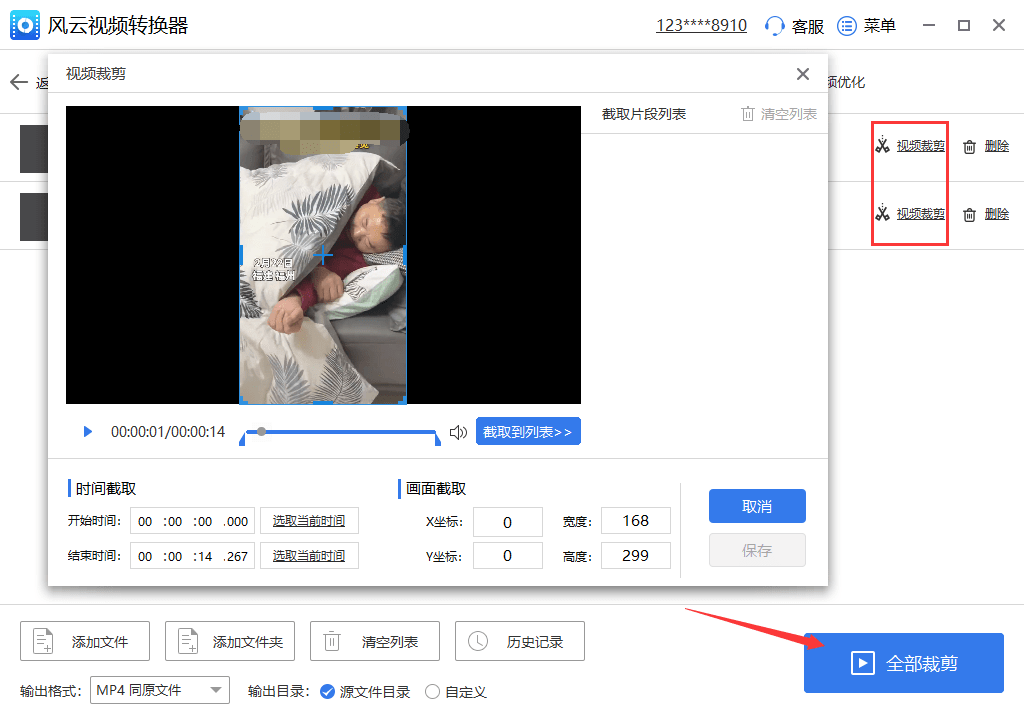The image size is (1024, 720).
Task: Choose the 自定义 output directory option
Action: coord(432,691)
